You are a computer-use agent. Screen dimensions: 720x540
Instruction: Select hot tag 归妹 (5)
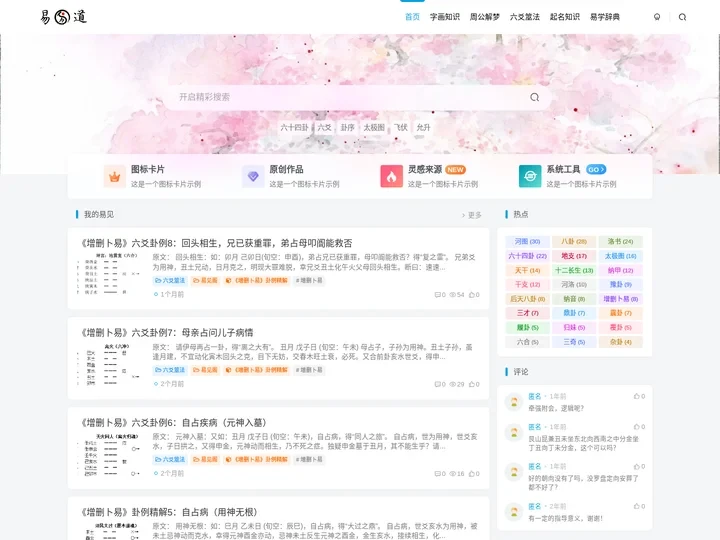574,327
